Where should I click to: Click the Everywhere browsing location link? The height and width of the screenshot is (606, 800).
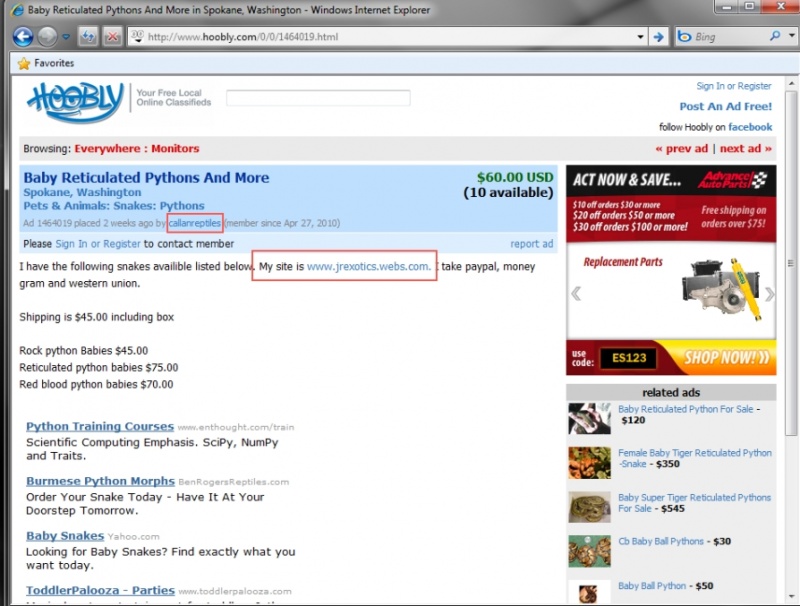coord(107,149)
